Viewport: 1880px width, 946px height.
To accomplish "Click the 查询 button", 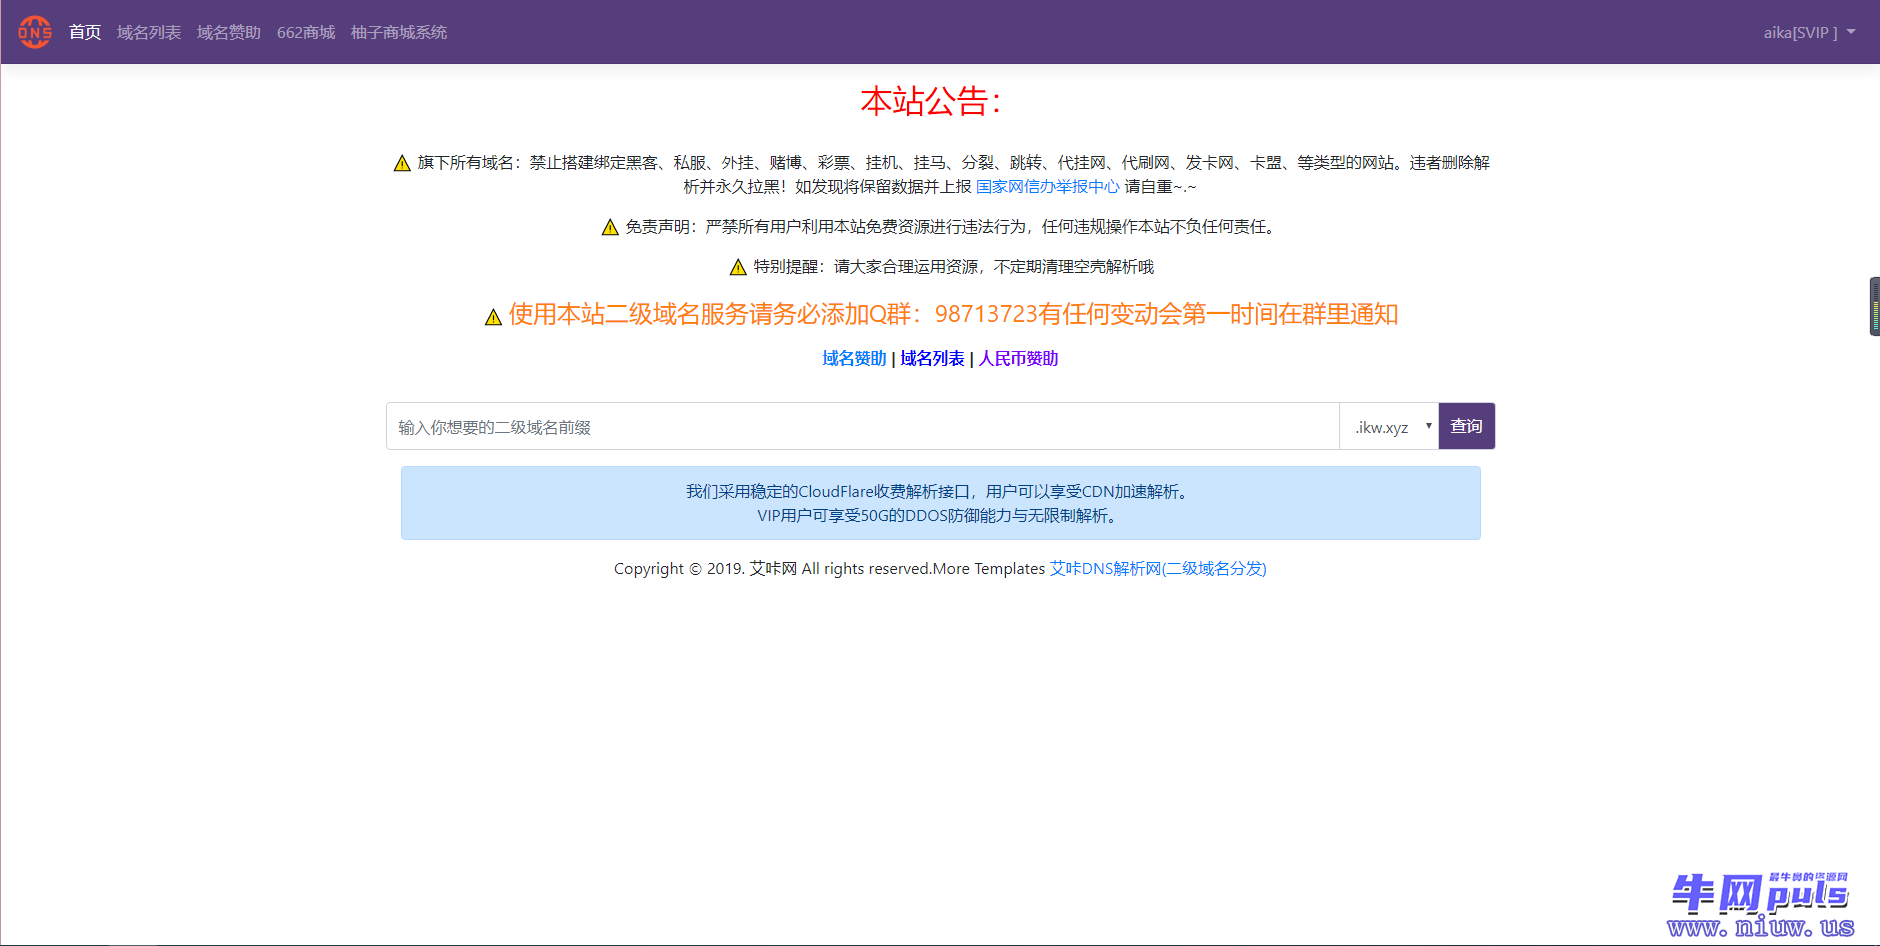I will [1467, 426].
